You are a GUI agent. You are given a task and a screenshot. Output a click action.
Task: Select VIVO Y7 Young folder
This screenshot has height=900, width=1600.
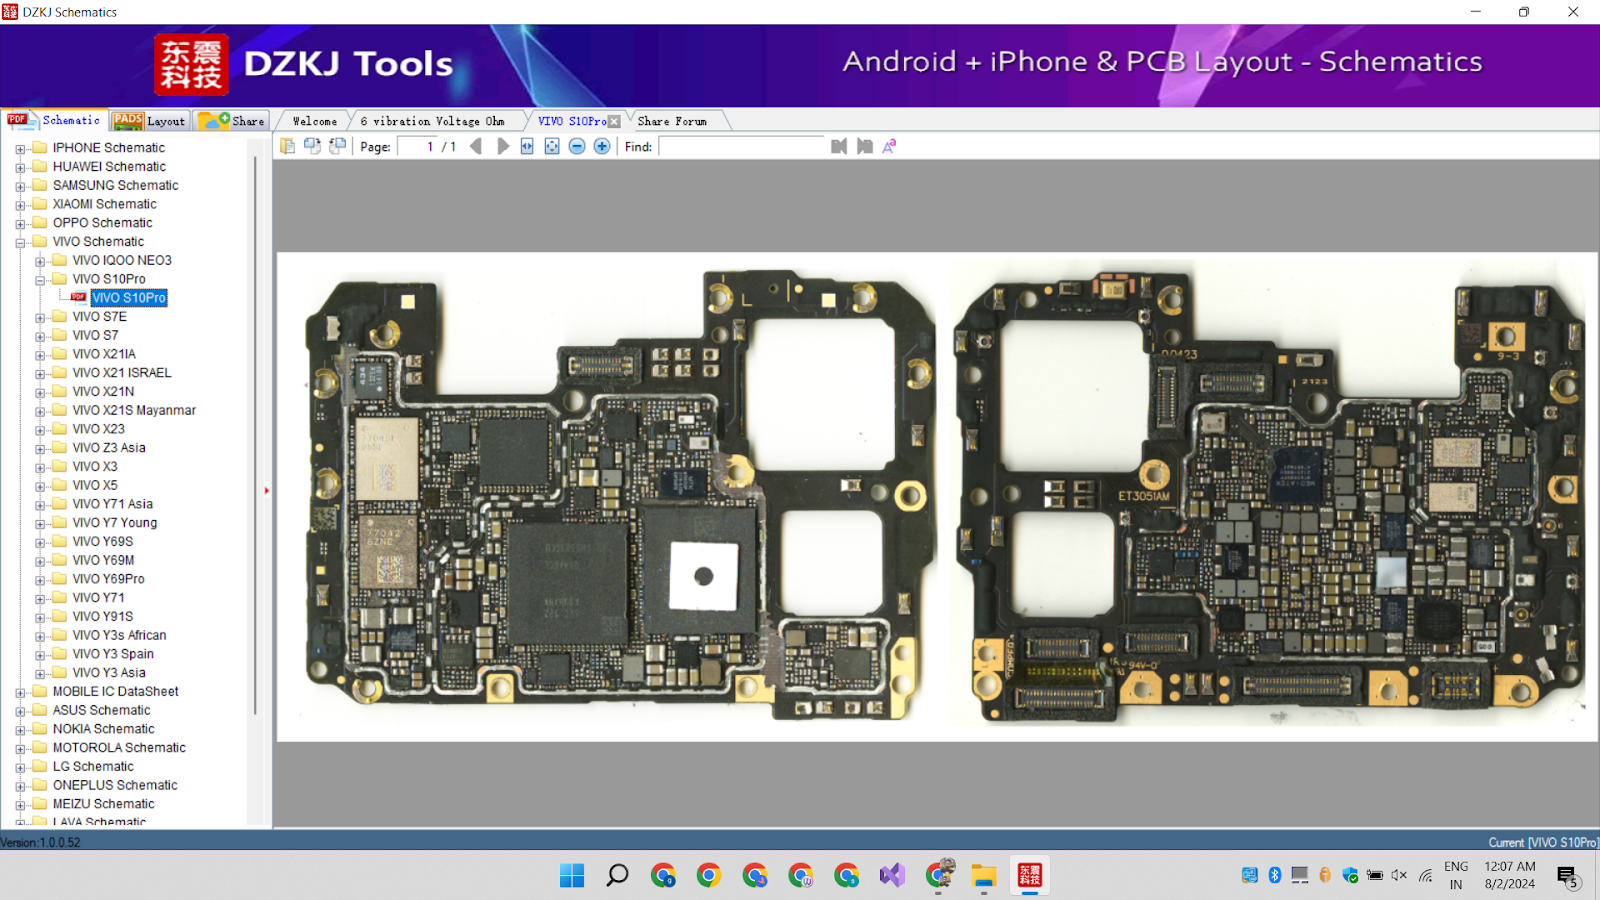point(115,523)
